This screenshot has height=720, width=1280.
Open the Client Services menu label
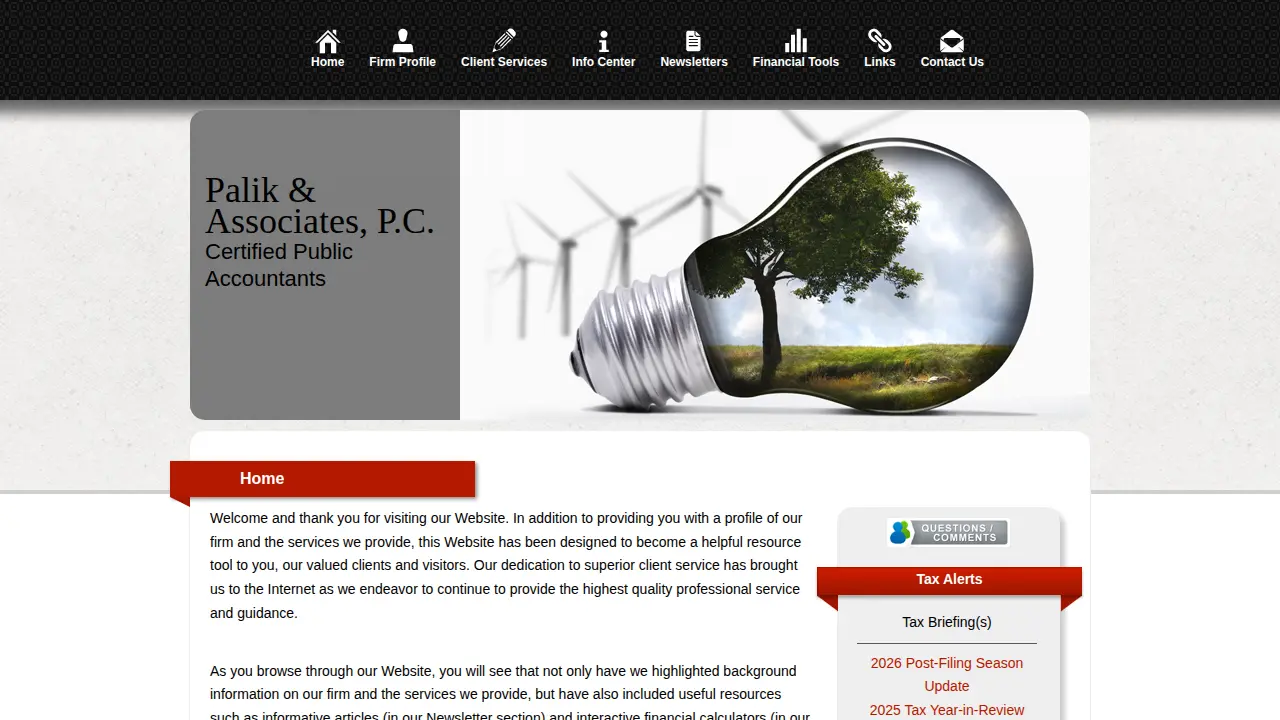(504, 62)
